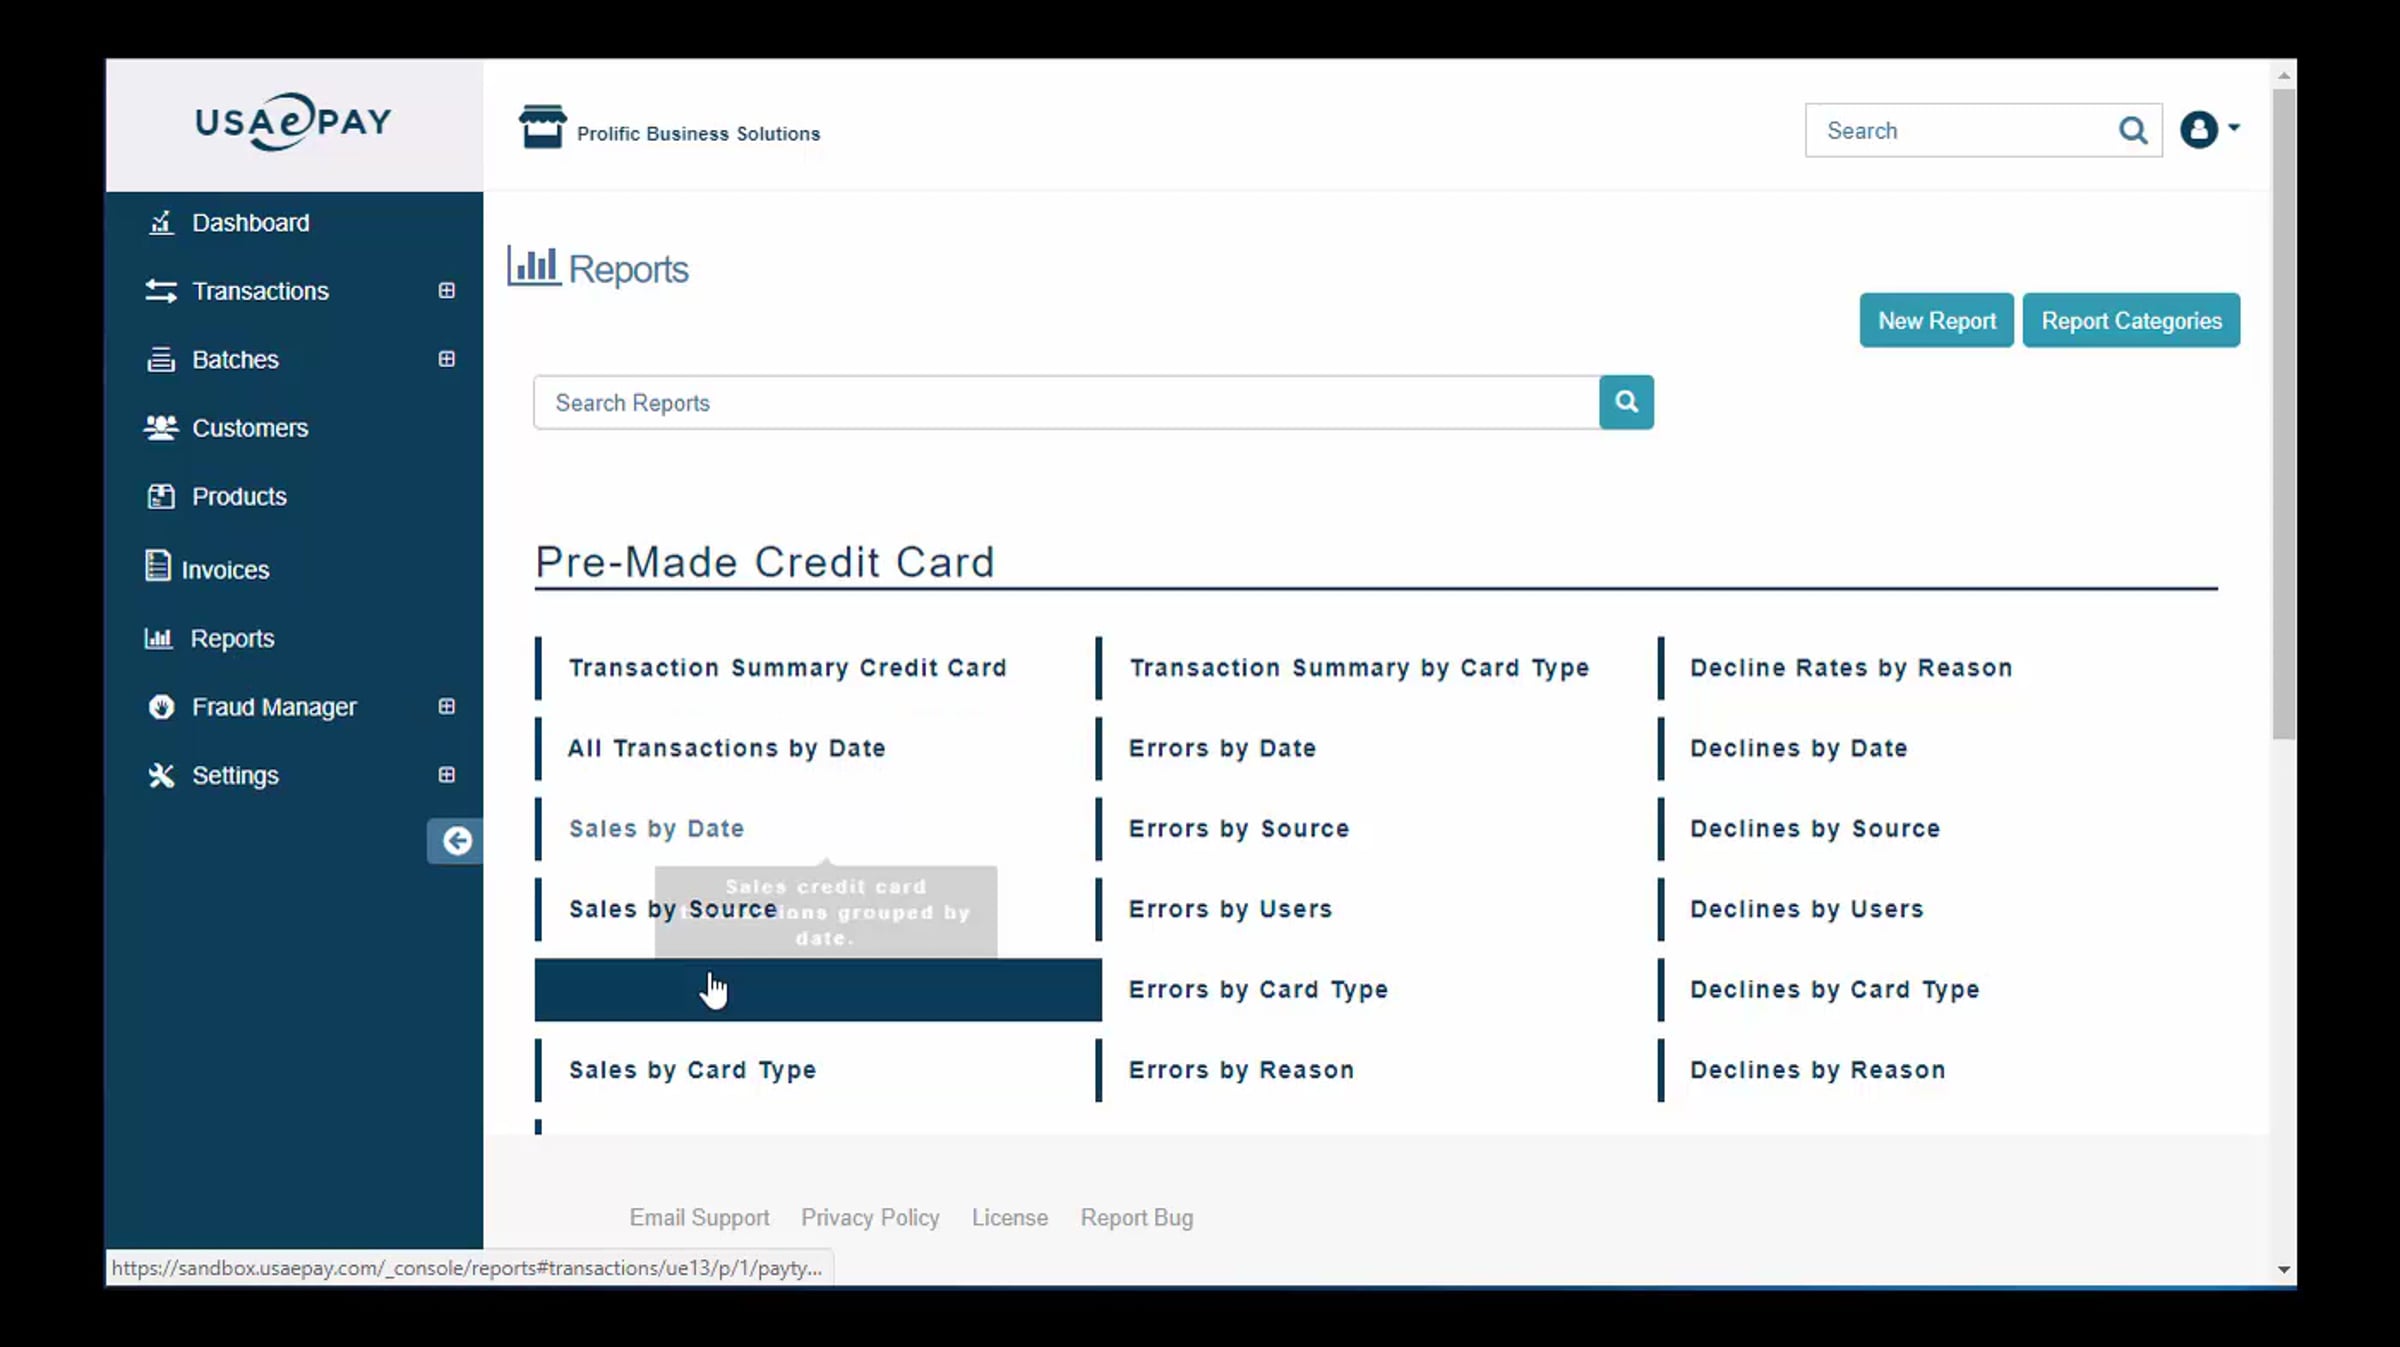Click the teal Search Reports magnifier button
Viewport: 2400px width, 1347px height.
[x=1626, y=402]
